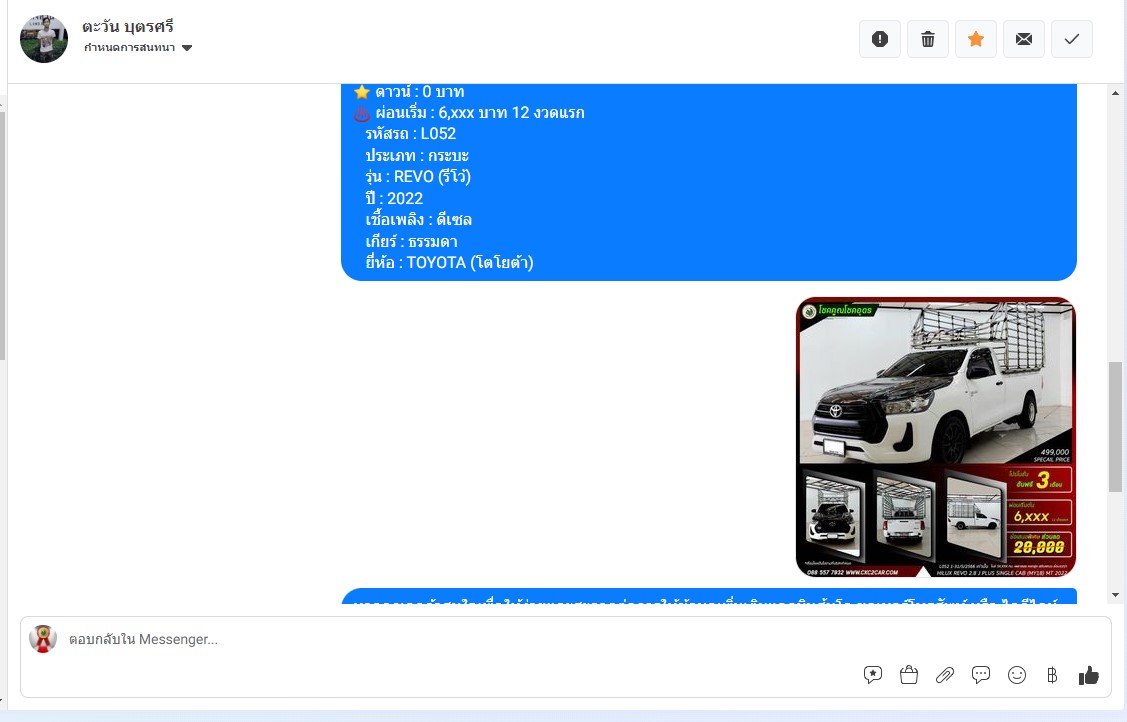Toggle the orange star follow-up flag
The height and width of the screenshot is (722, 1127).
(976, 39)
